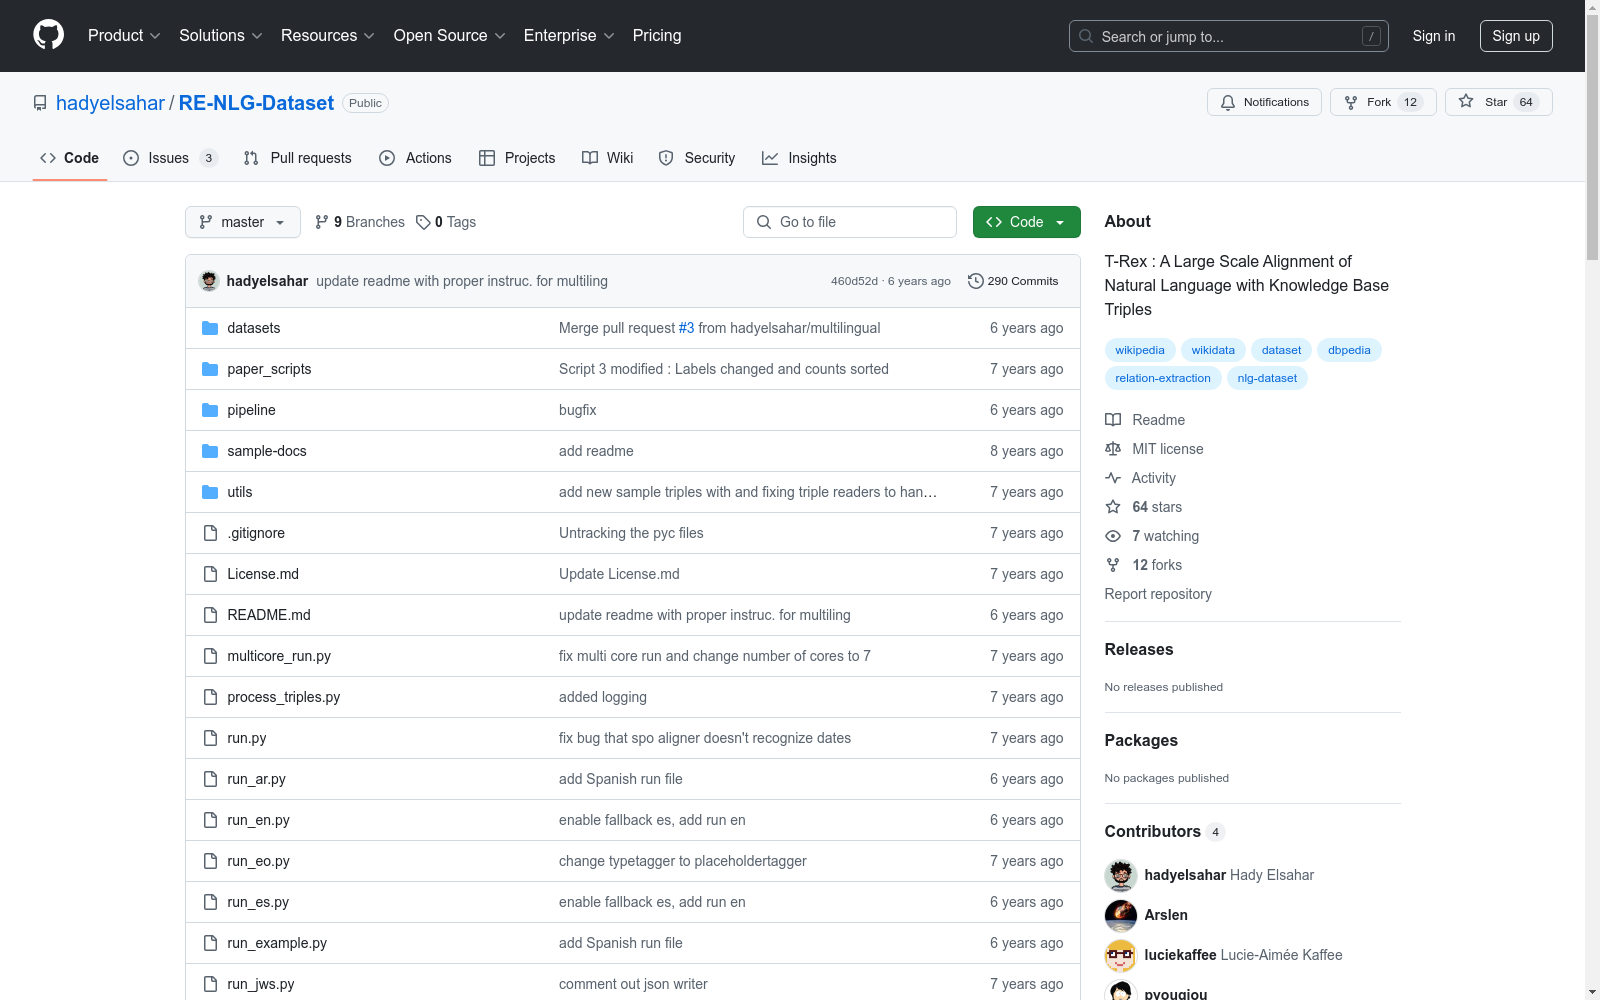This screenshot has height=1000, width=1600.
Task: Open the Contributors section heading link
Action: (1164, 831)
